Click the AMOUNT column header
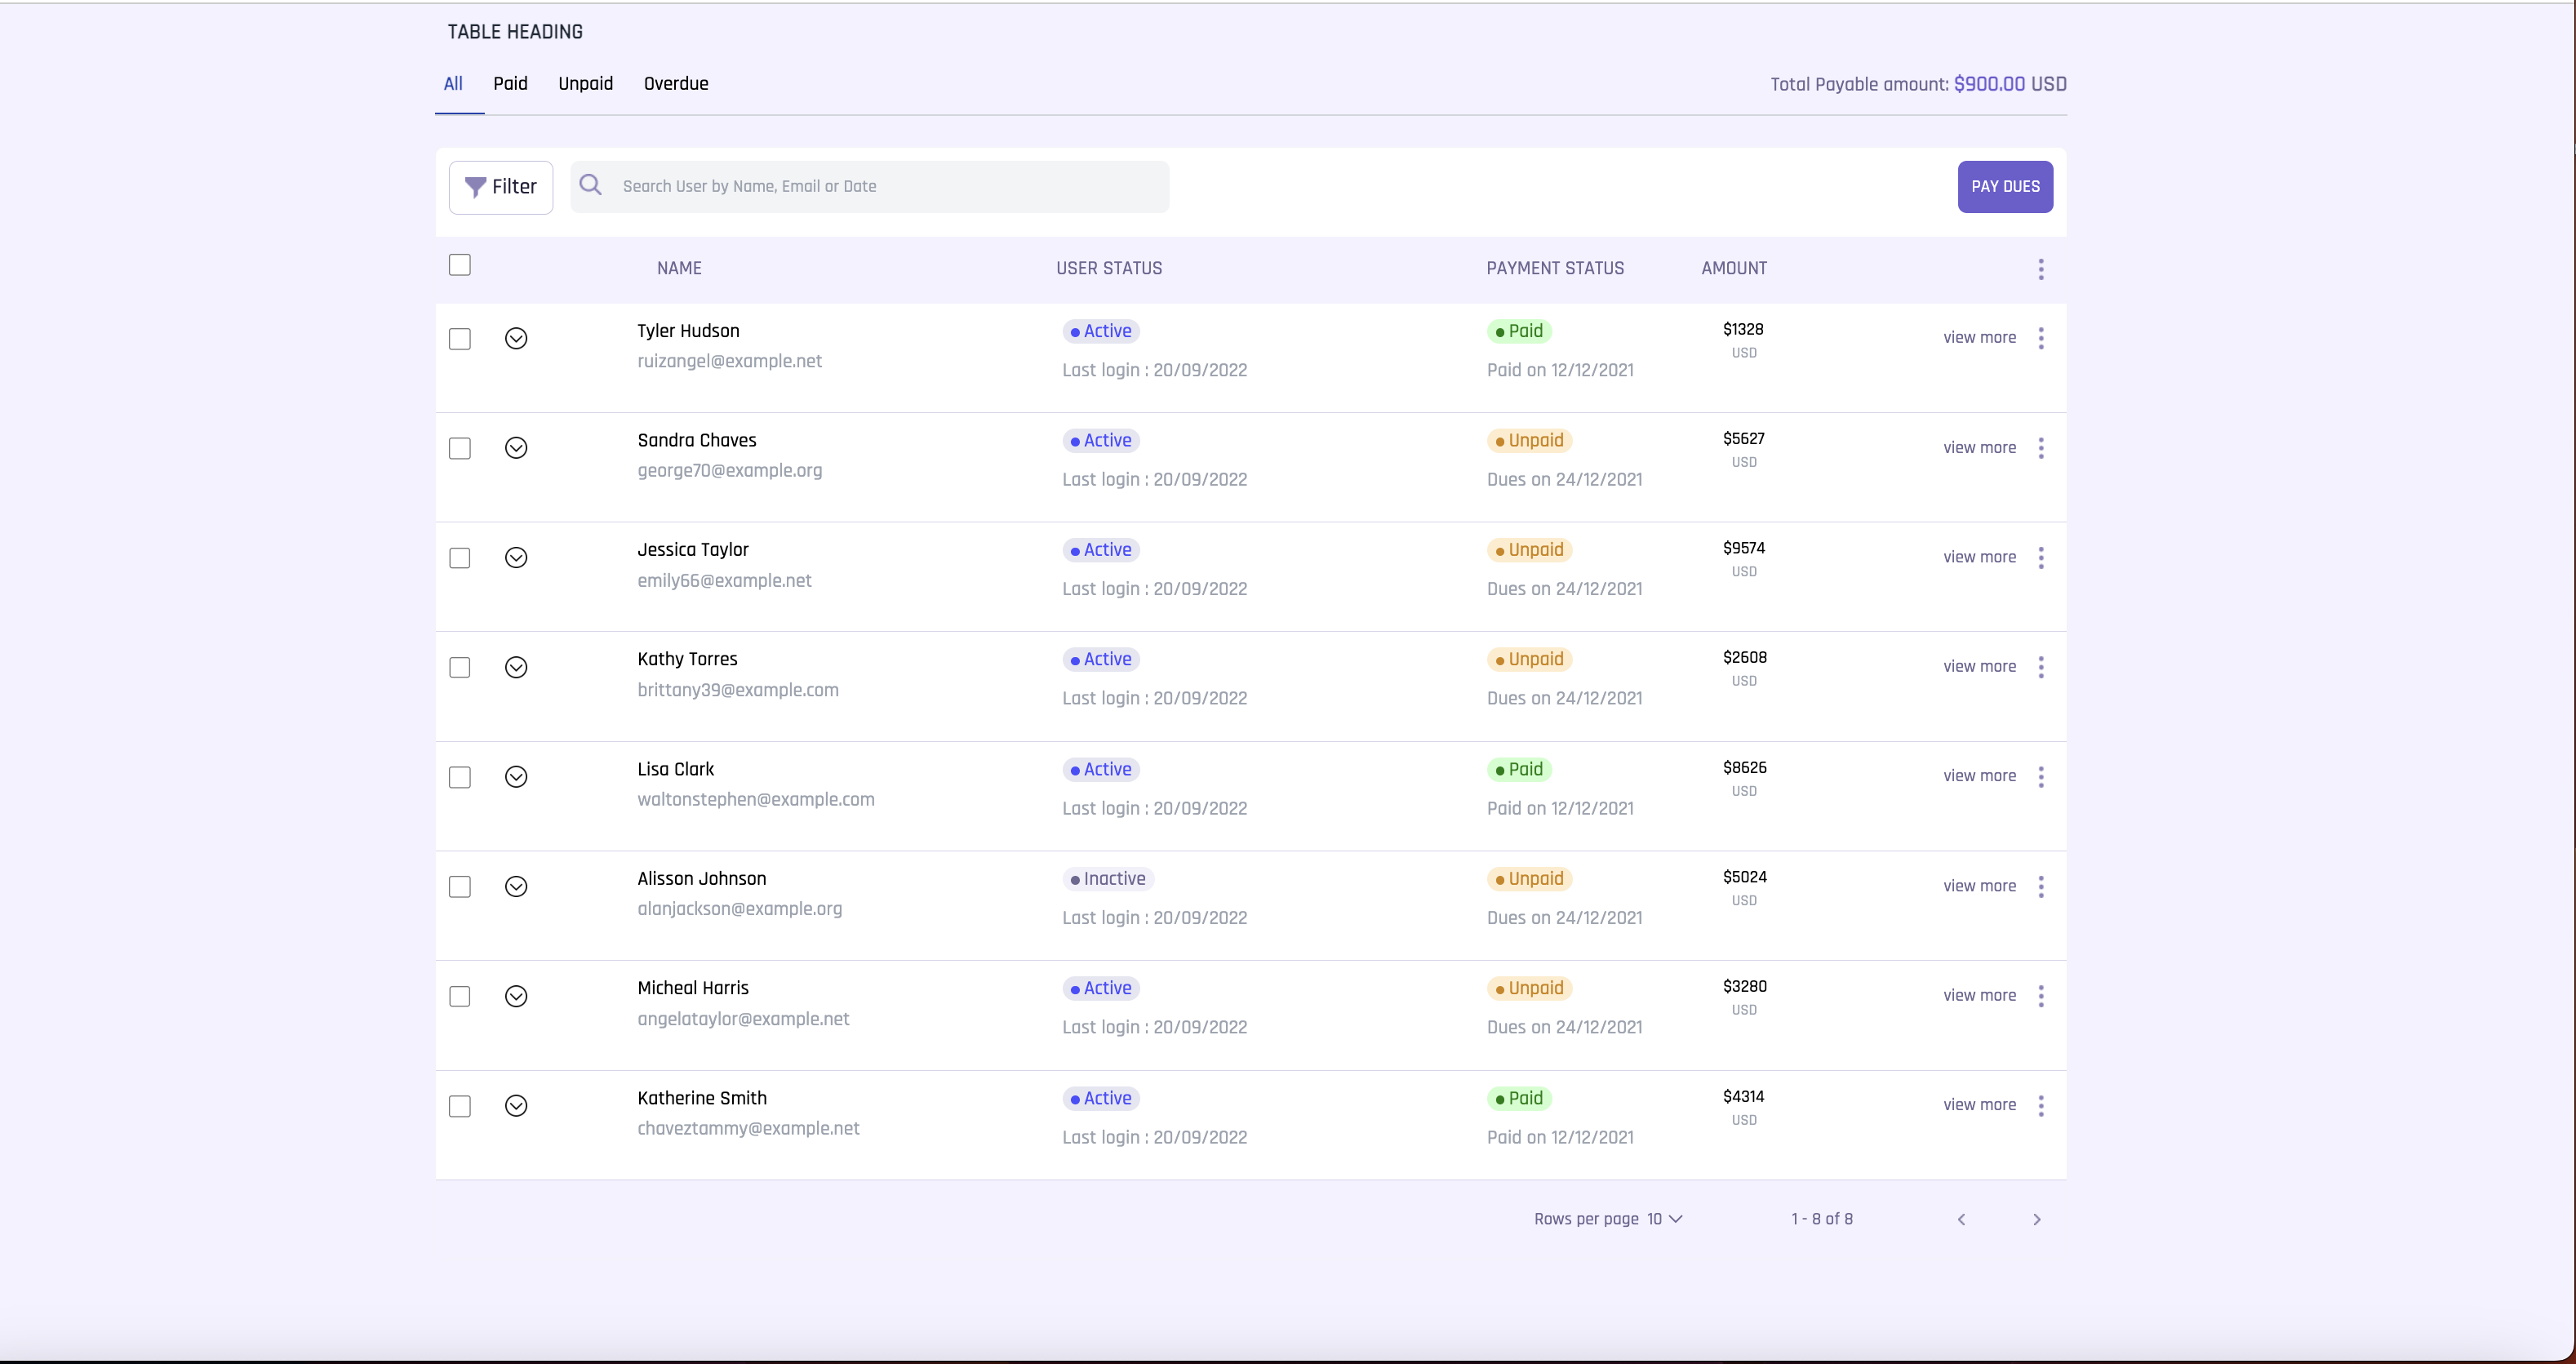Viewport: 2576px width, 1364px height. click(1734, 268)
